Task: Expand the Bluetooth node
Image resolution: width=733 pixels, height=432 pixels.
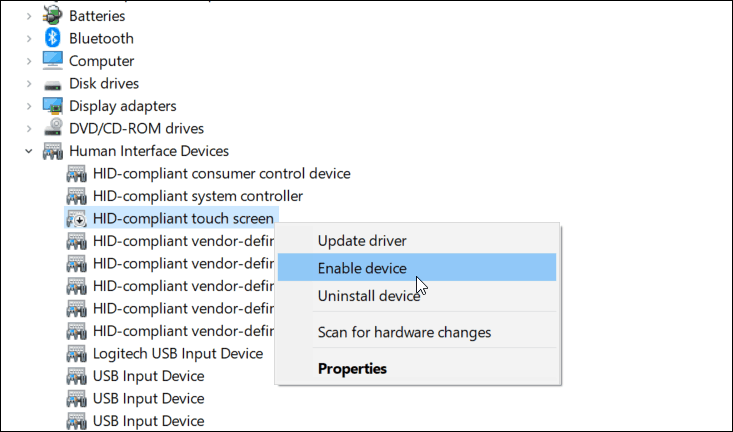Action: tap(29, 38)
